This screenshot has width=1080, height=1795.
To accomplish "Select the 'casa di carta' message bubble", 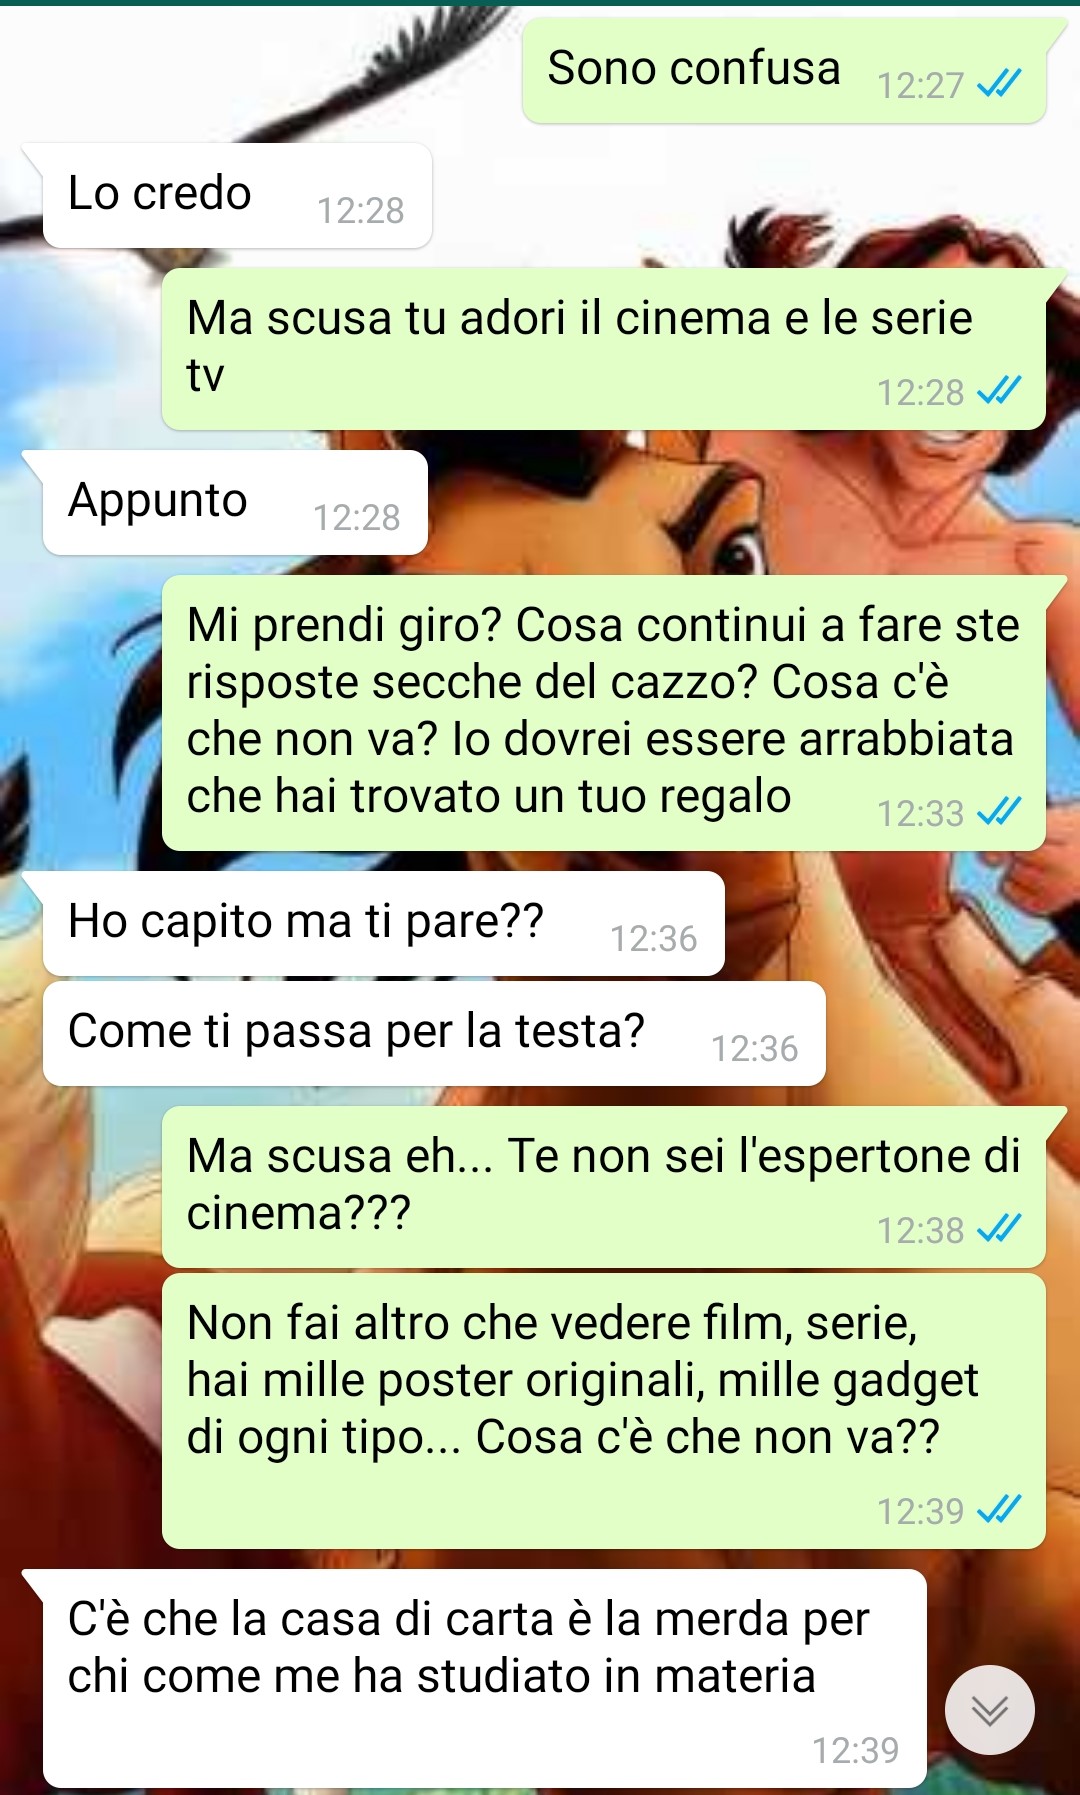I will (484, 1678).
